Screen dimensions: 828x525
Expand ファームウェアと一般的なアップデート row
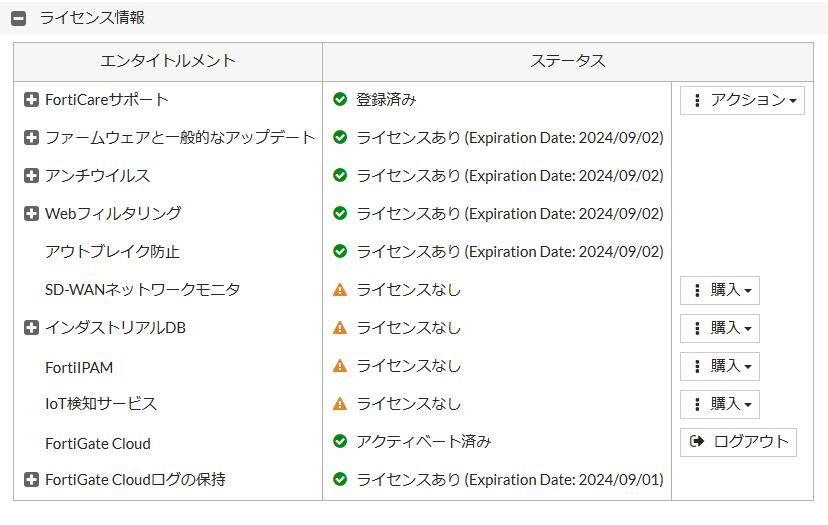pyautogui.click(x=31, y=138)
